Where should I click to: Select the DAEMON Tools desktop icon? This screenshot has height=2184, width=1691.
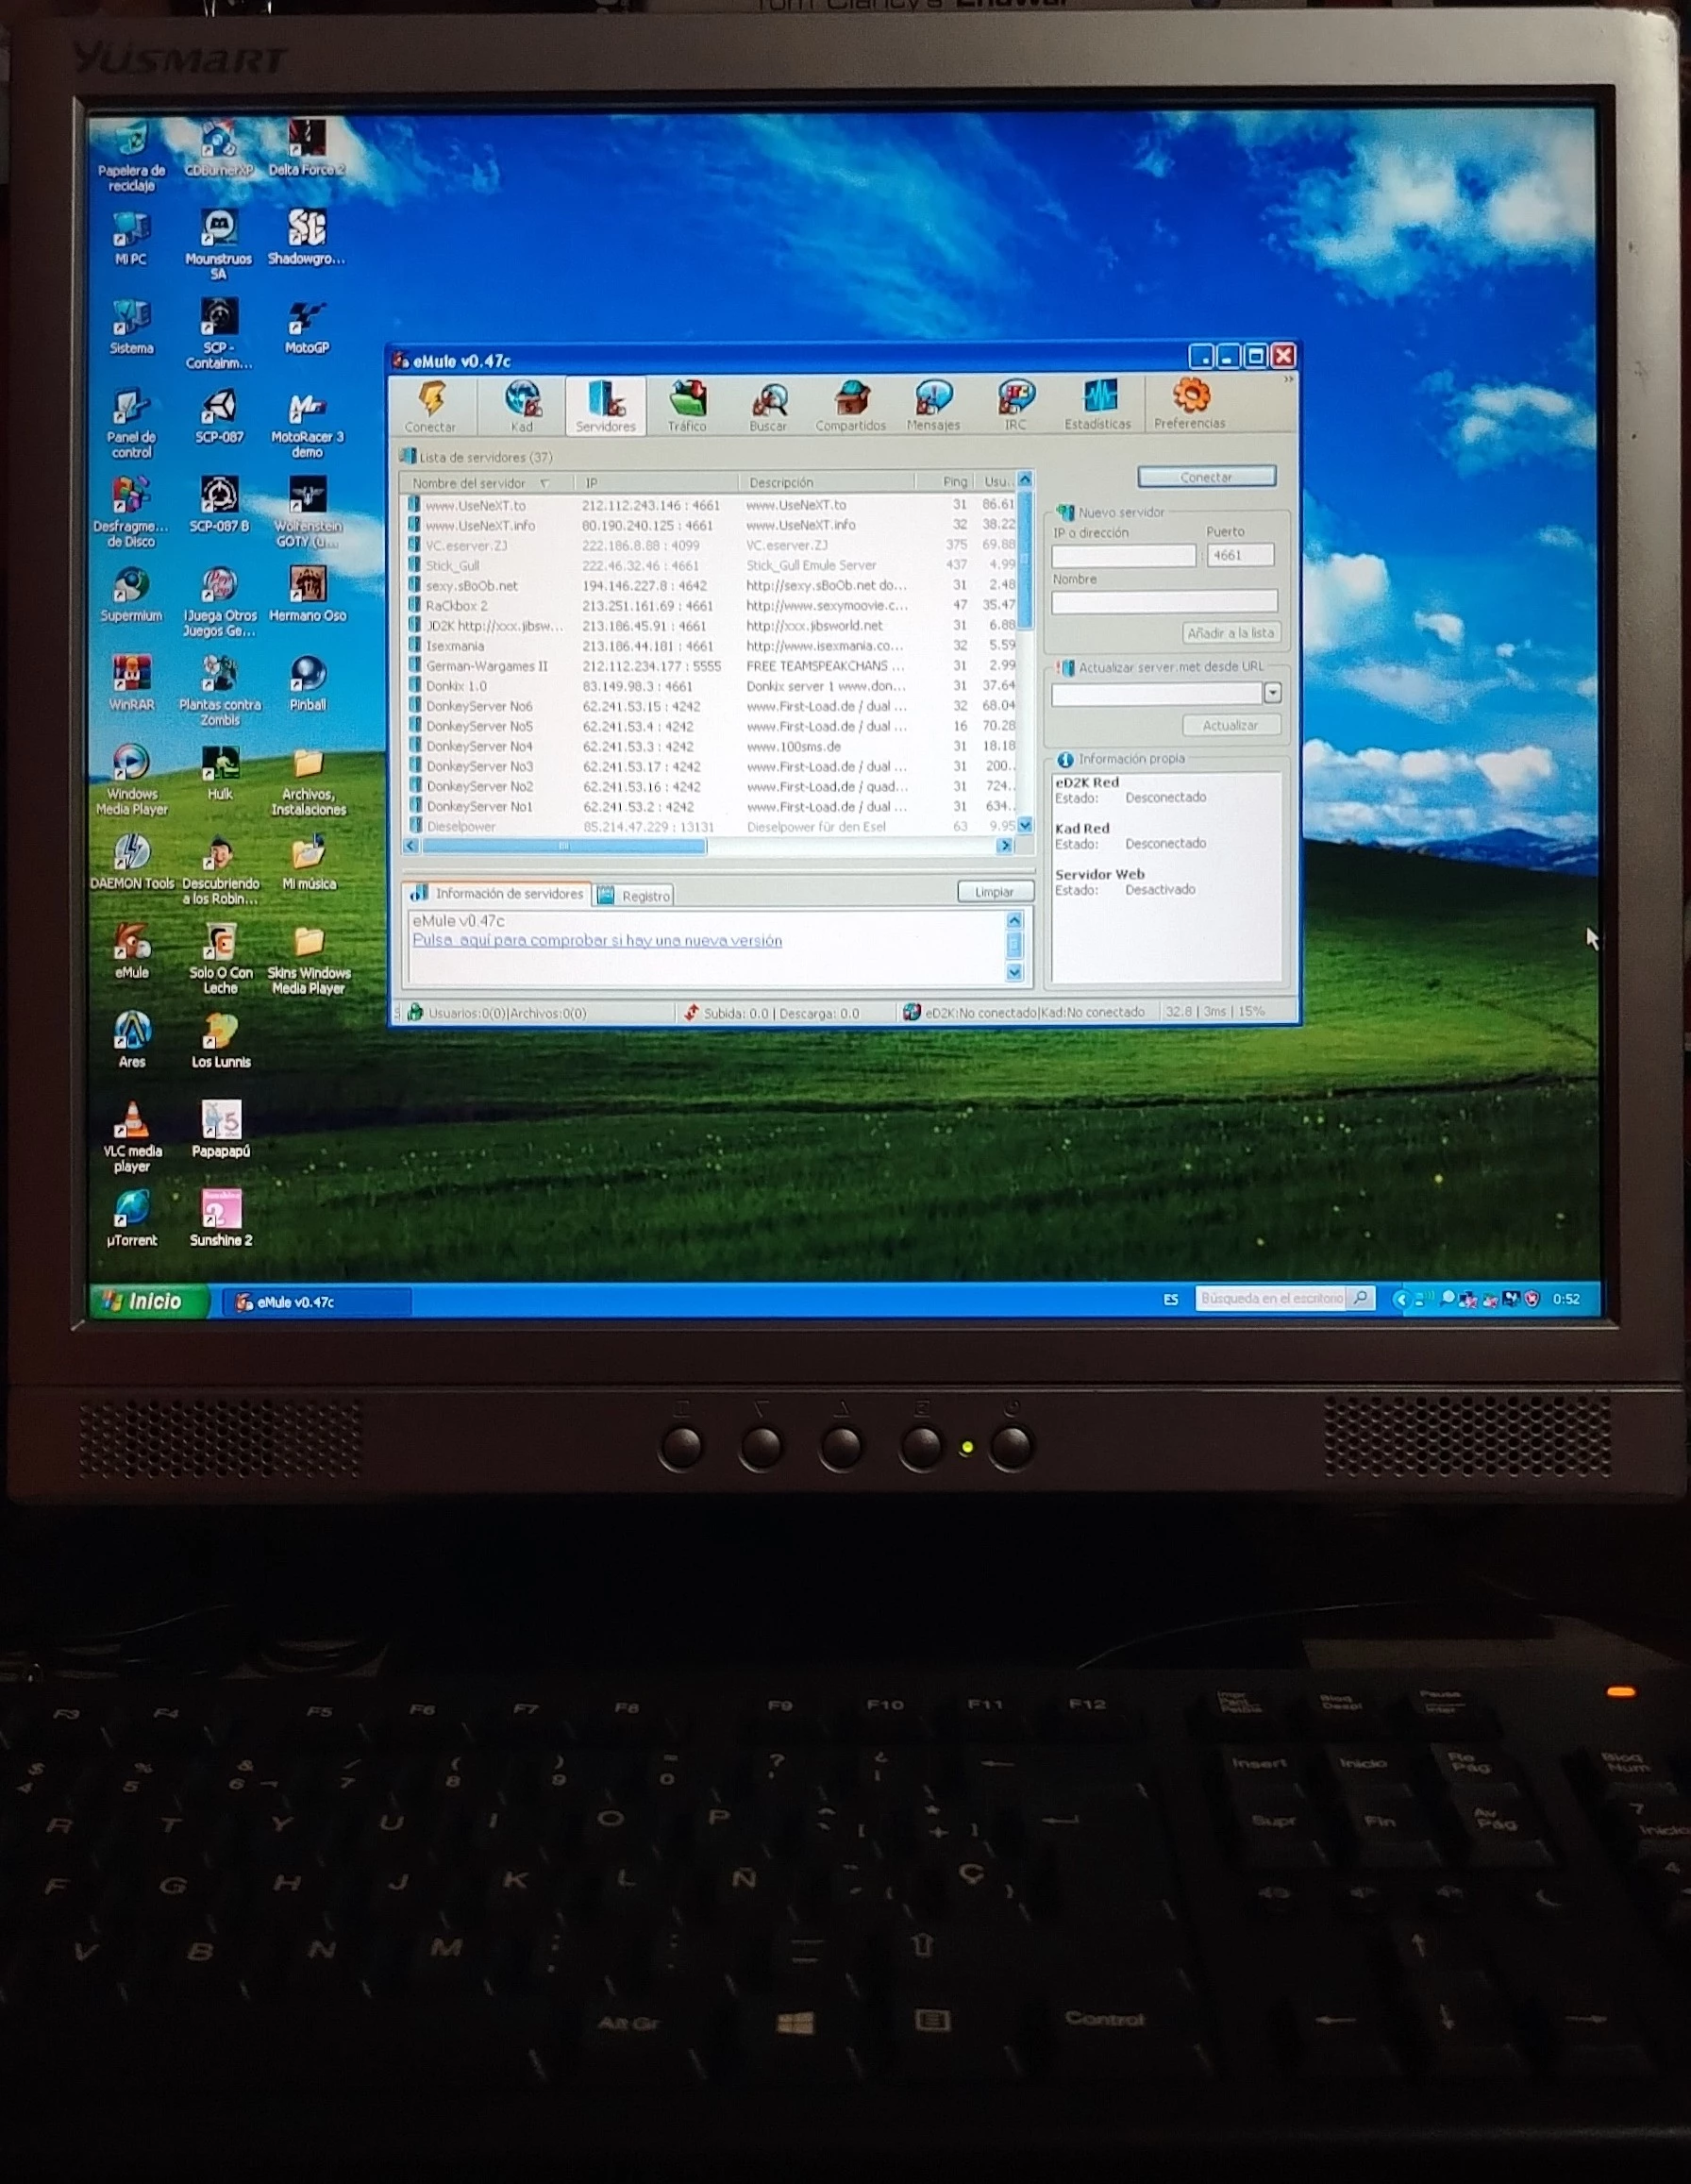(132, 862)
